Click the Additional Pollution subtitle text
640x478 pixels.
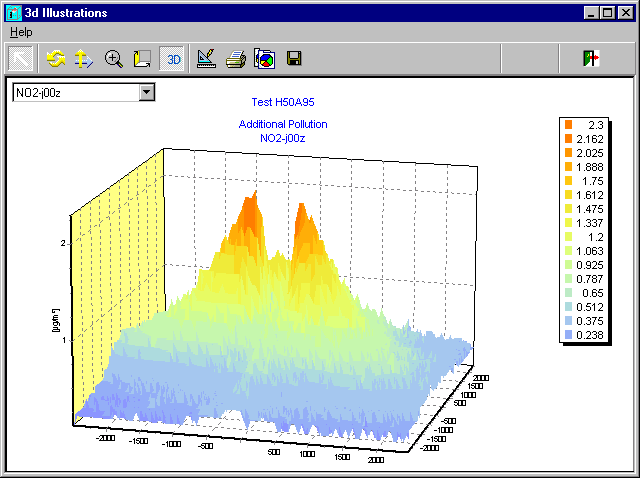click(283, 124)
